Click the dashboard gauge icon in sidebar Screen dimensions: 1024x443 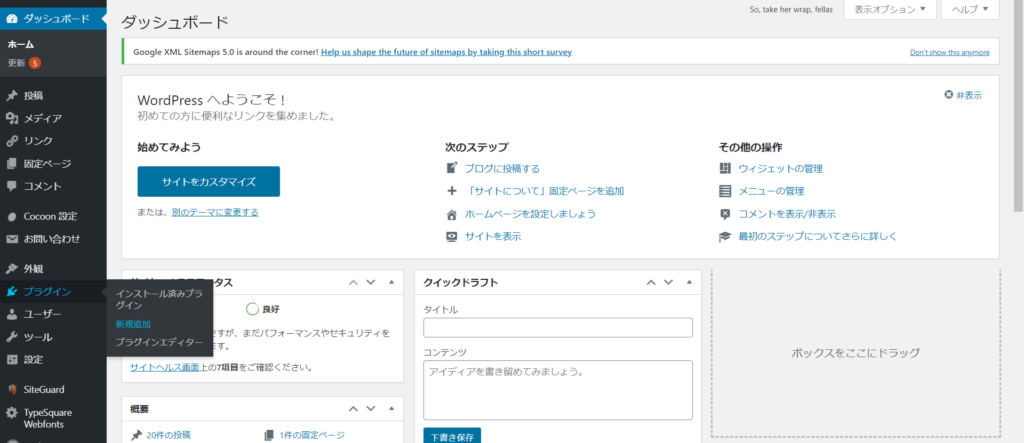coord(11,19)
